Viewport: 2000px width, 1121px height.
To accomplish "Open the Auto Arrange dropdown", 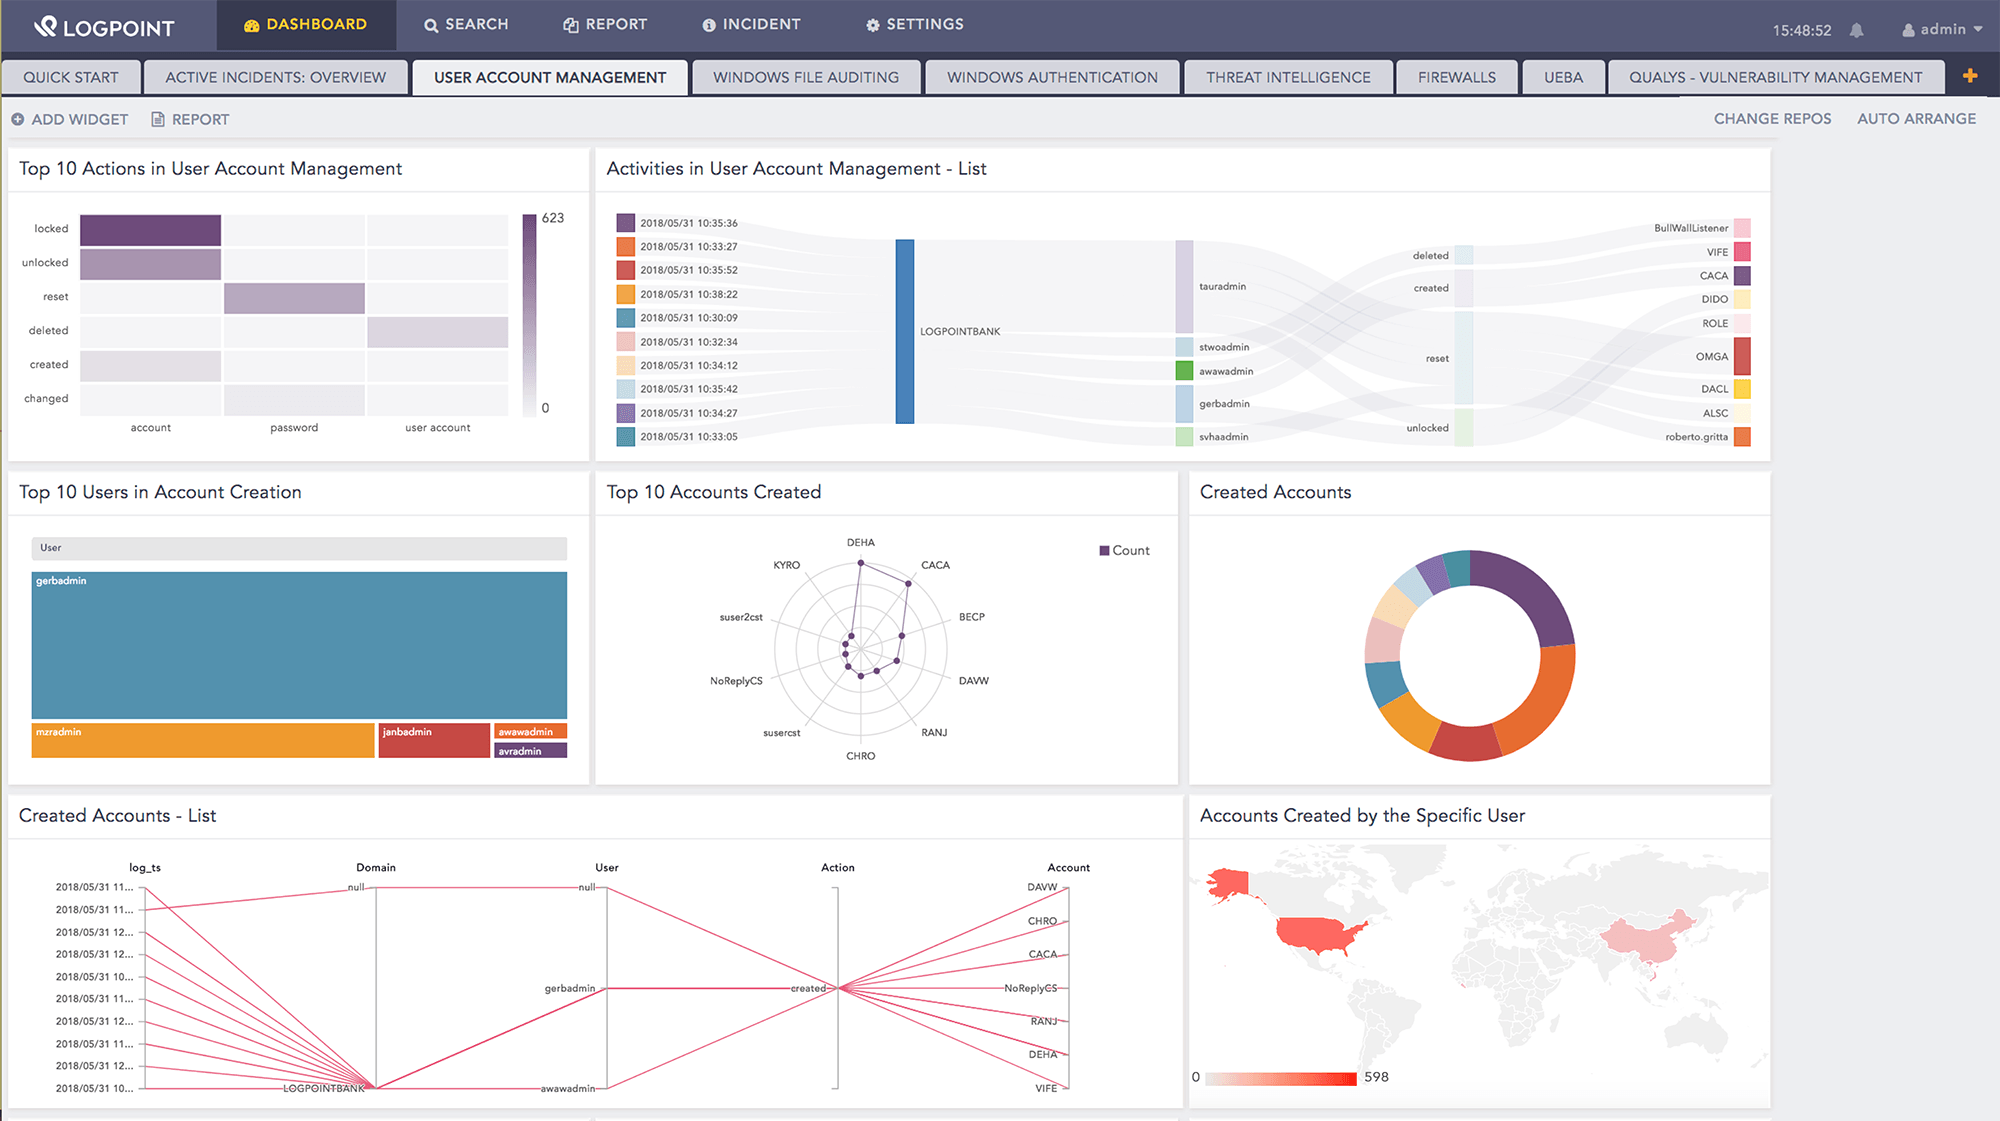I will click(x=1916, y=118).
